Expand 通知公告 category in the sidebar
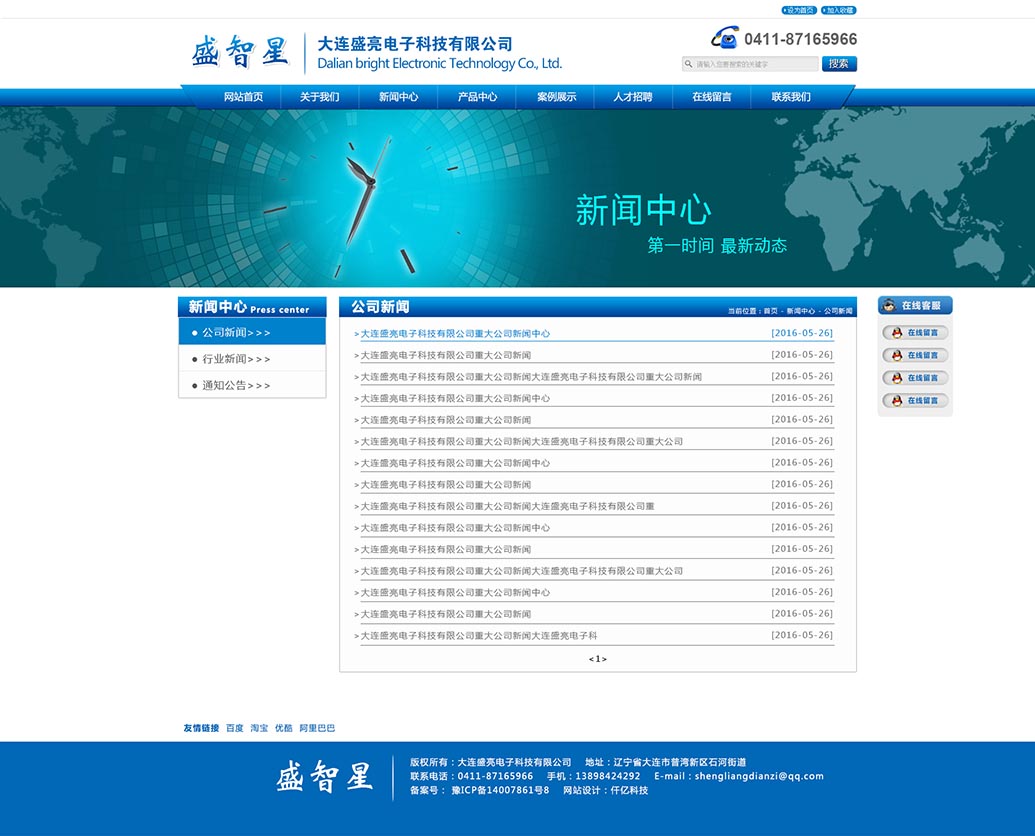This screenshot has width=1035, height=836. (x=236, y=385)
